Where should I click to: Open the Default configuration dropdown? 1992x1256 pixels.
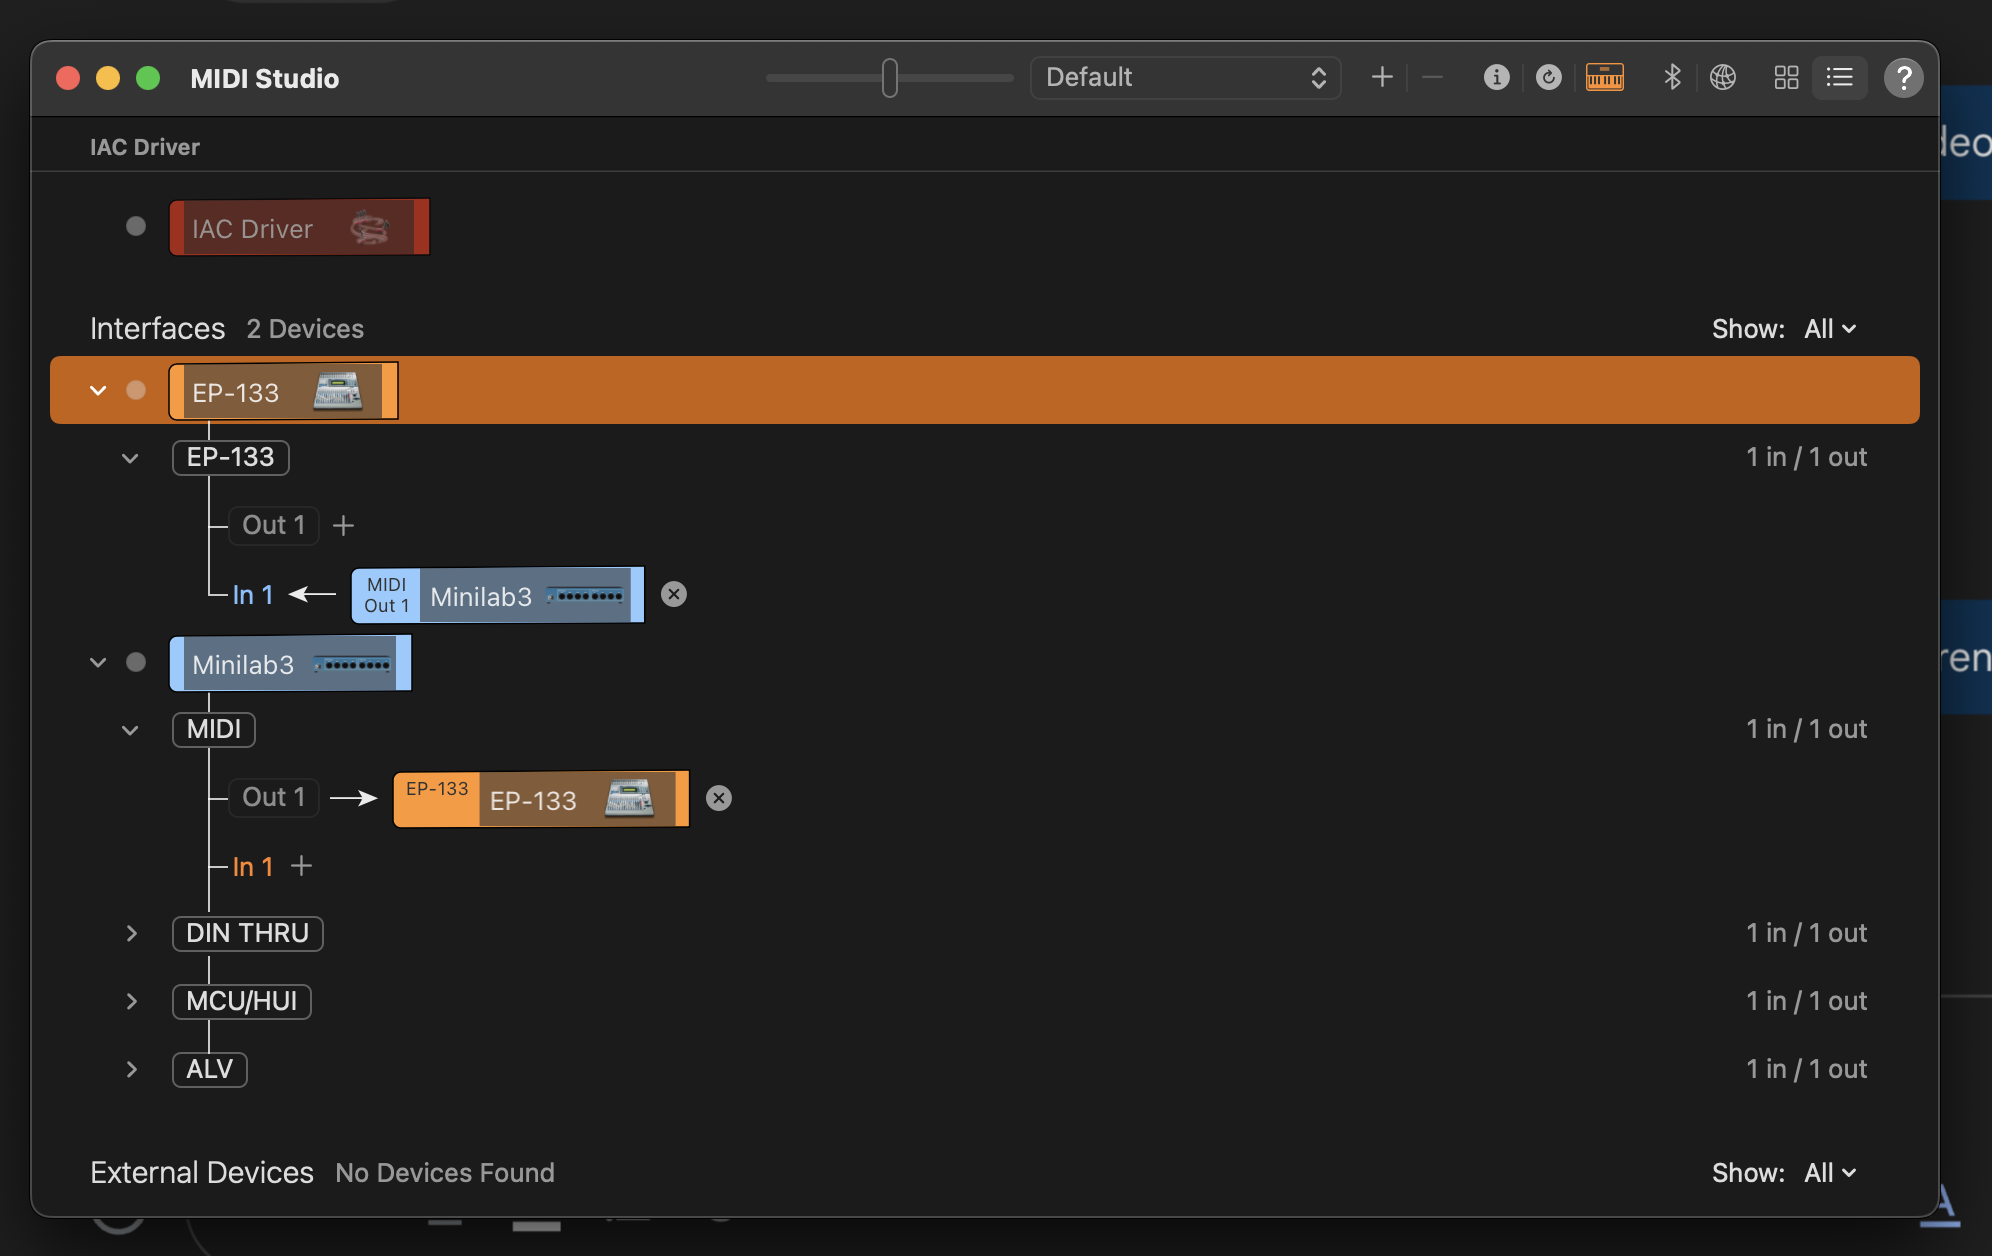(1185, 77)
